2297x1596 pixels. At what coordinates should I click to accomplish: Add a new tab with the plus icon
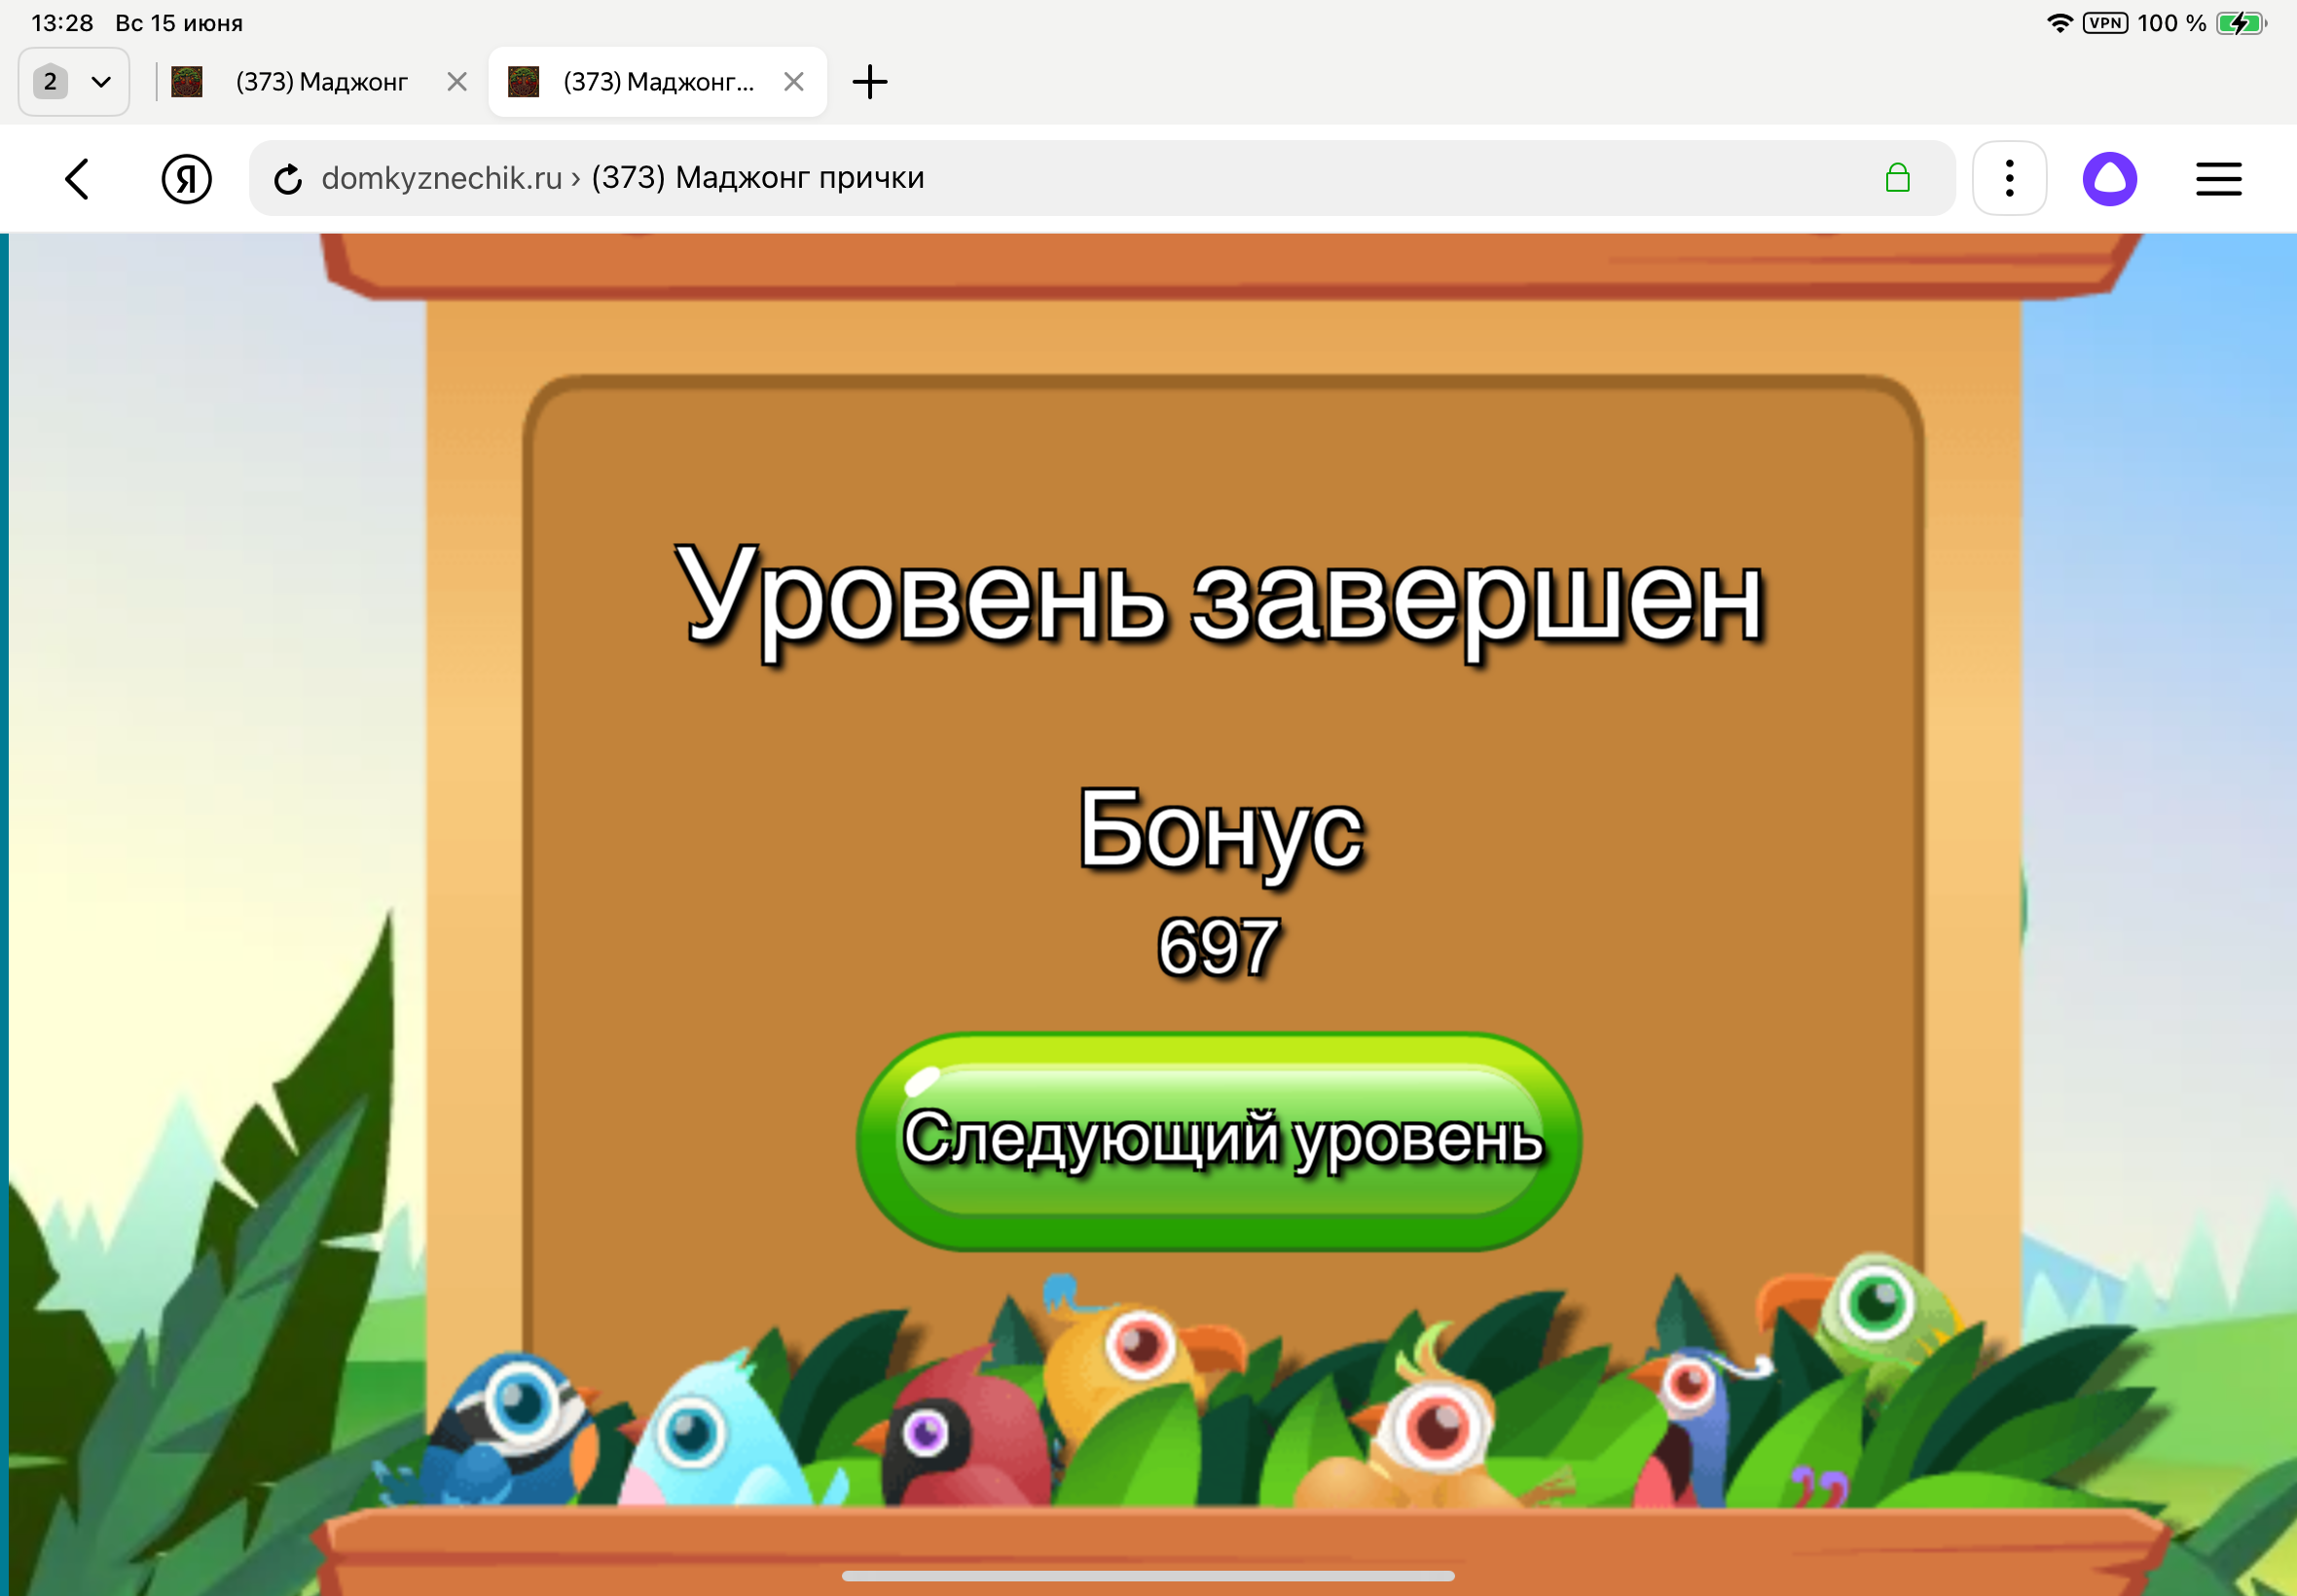pyautogui.click(x=870, y=82)
